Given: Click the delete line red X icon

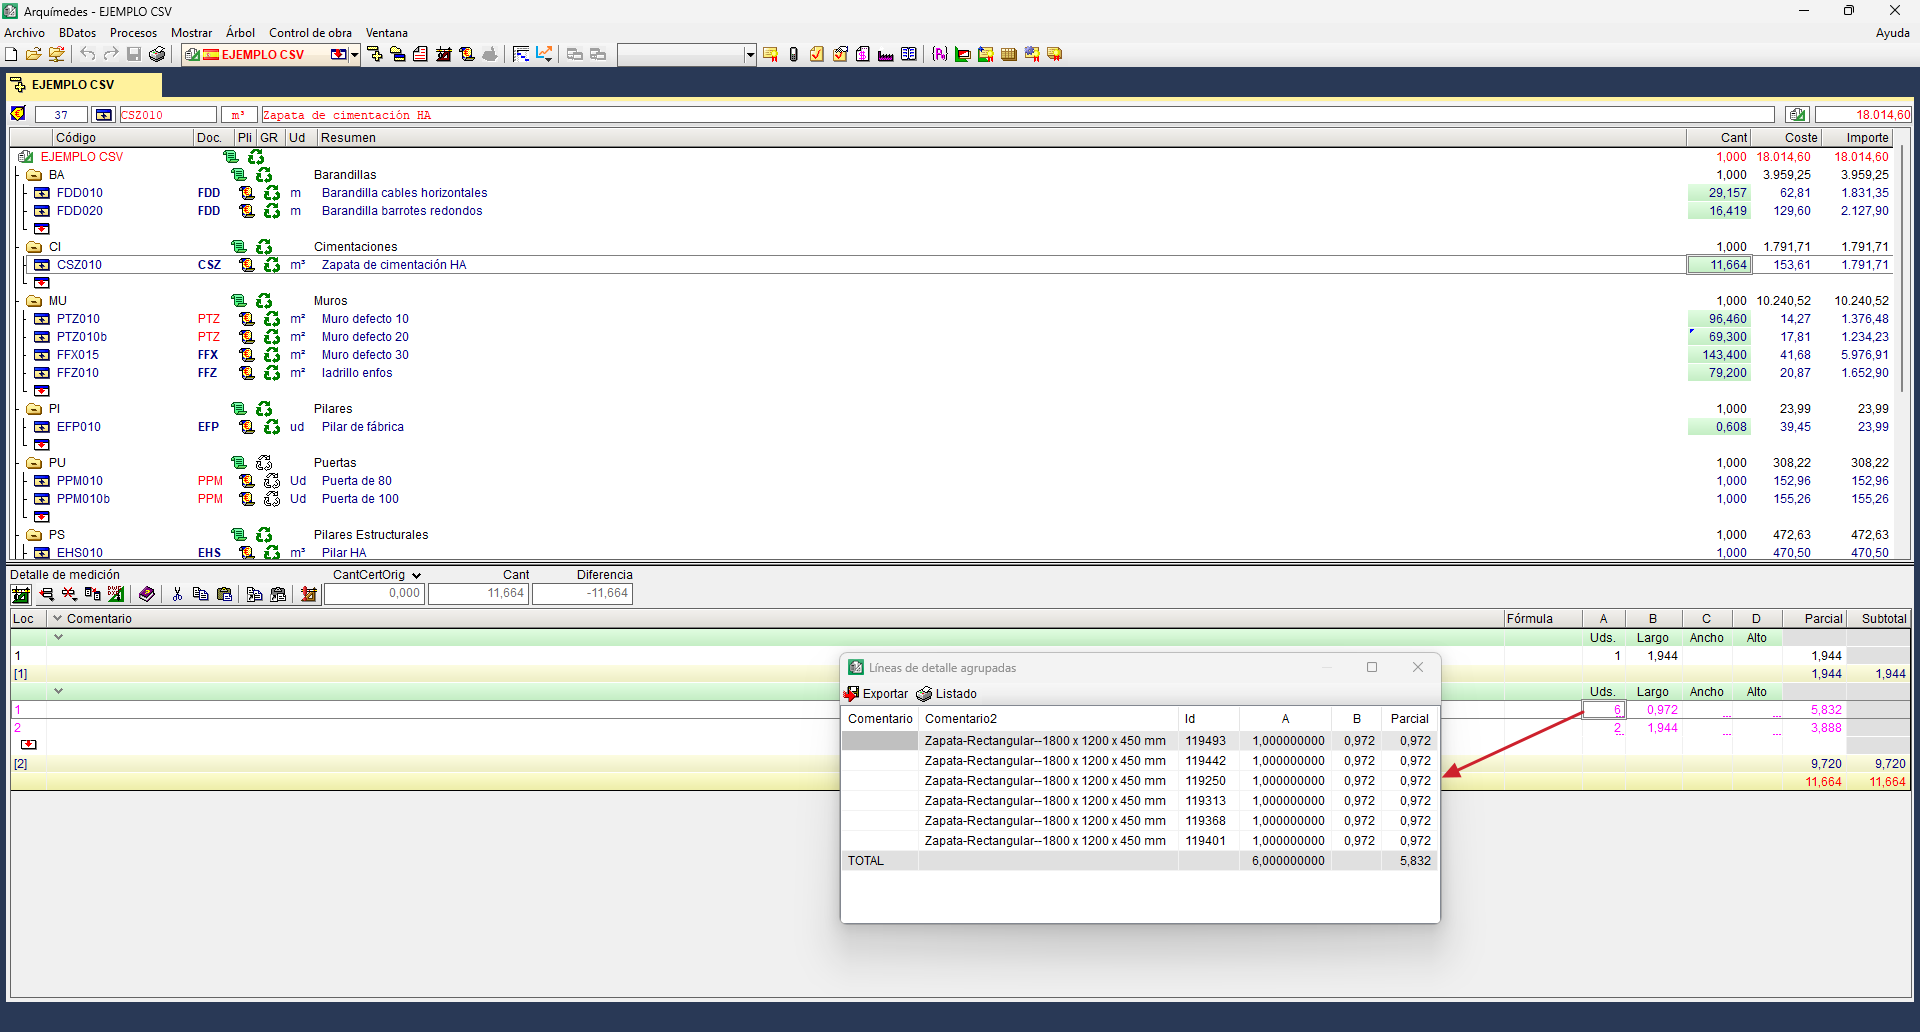Looking at the screenshot, I should pos(69,594).
